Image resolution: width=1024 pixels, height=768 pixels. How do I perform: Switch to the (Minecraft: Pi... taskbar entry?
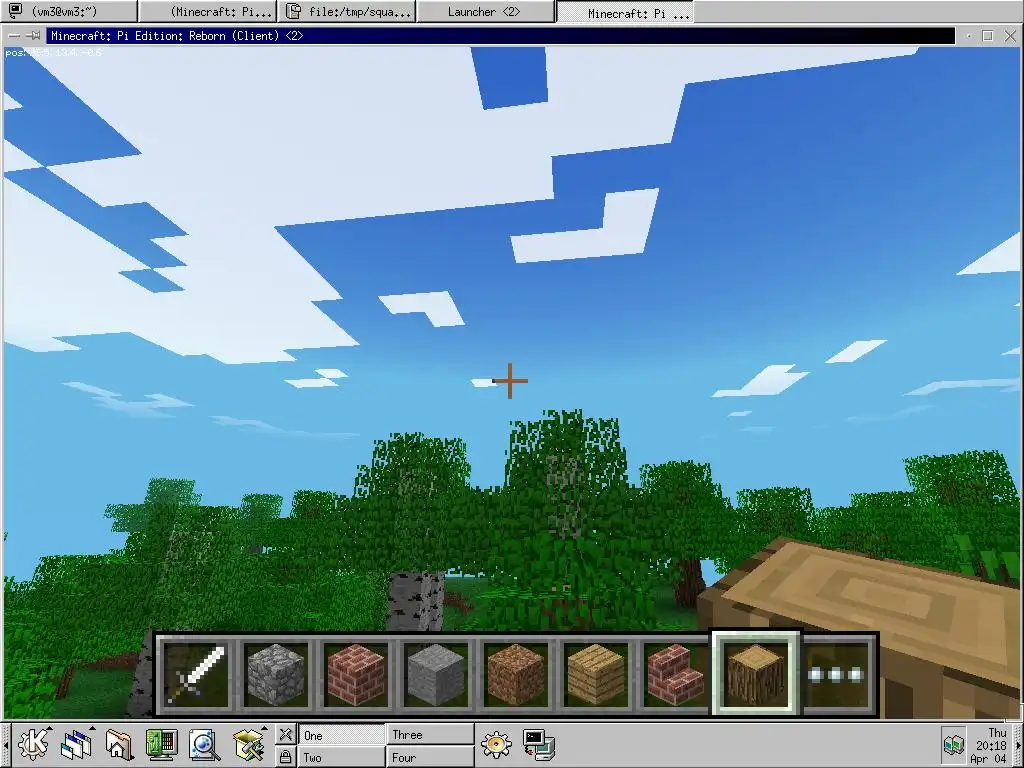coord(208,11)
